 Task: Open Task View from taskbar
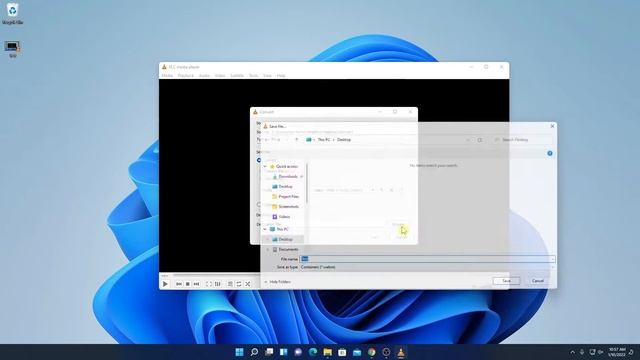pyautogui.click(x=269, y=352)
